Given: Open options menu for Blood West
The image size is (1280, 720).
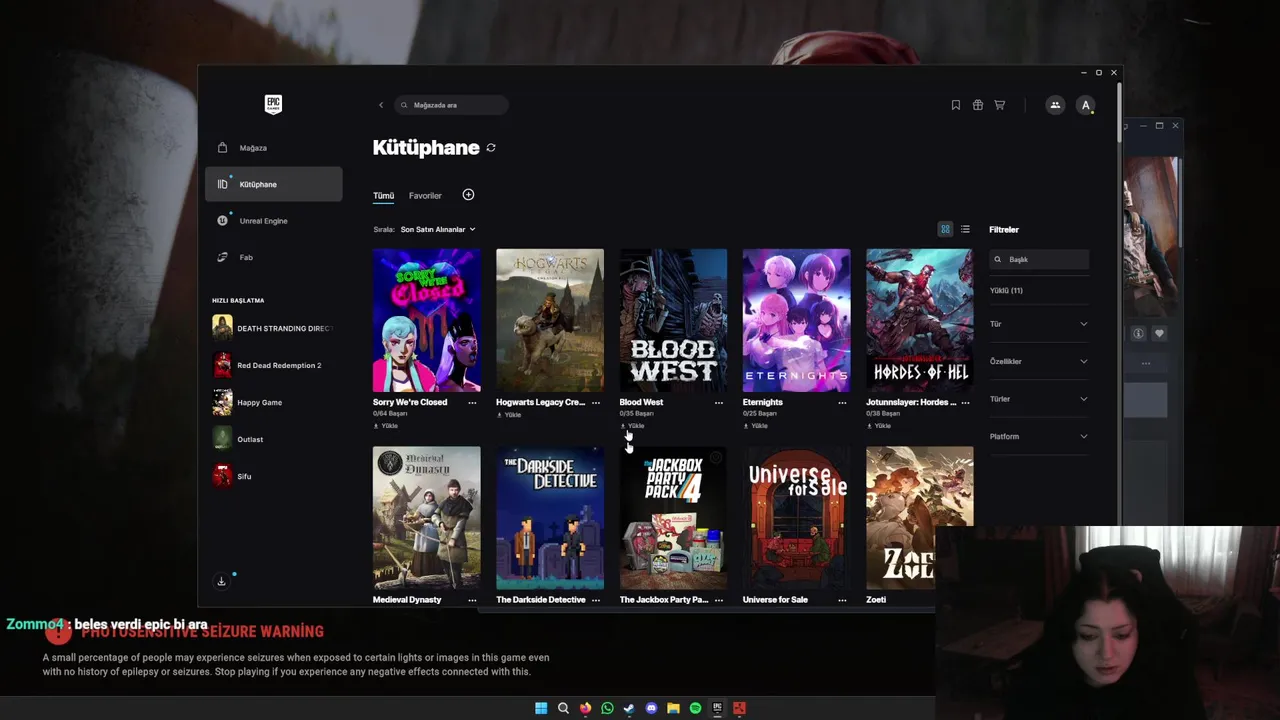Looking at the screenshot, I should coord(719,403).
